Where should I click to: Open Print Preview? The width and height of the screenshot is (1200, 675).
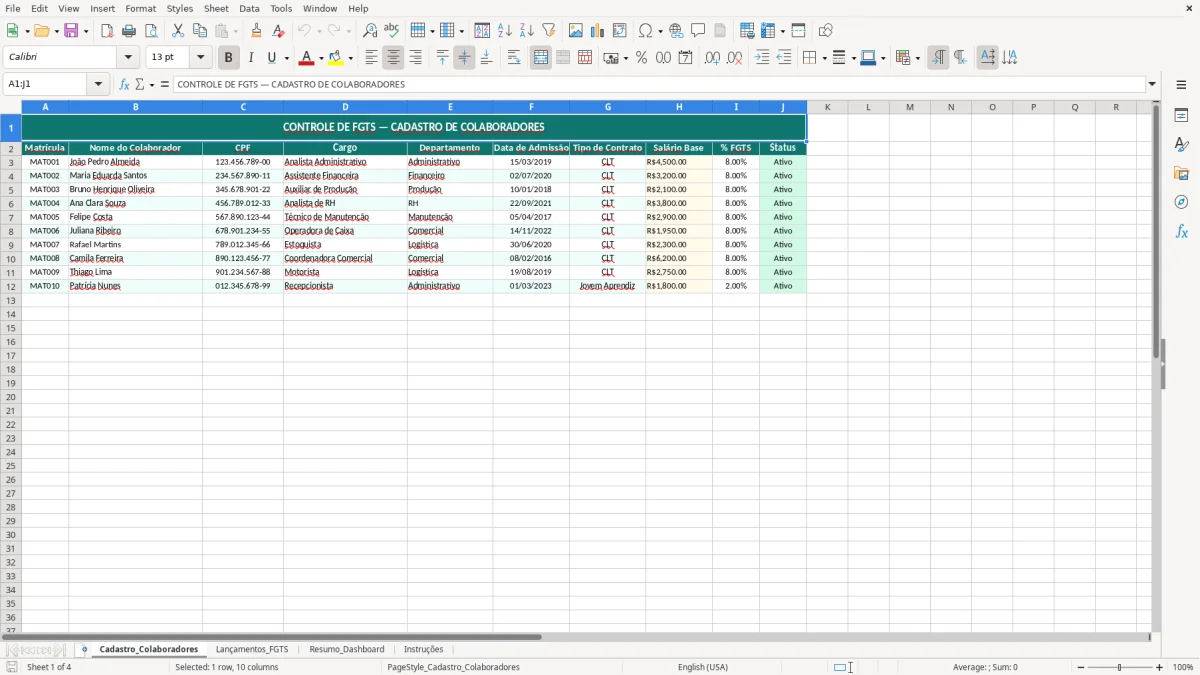[x=151, y=31]
